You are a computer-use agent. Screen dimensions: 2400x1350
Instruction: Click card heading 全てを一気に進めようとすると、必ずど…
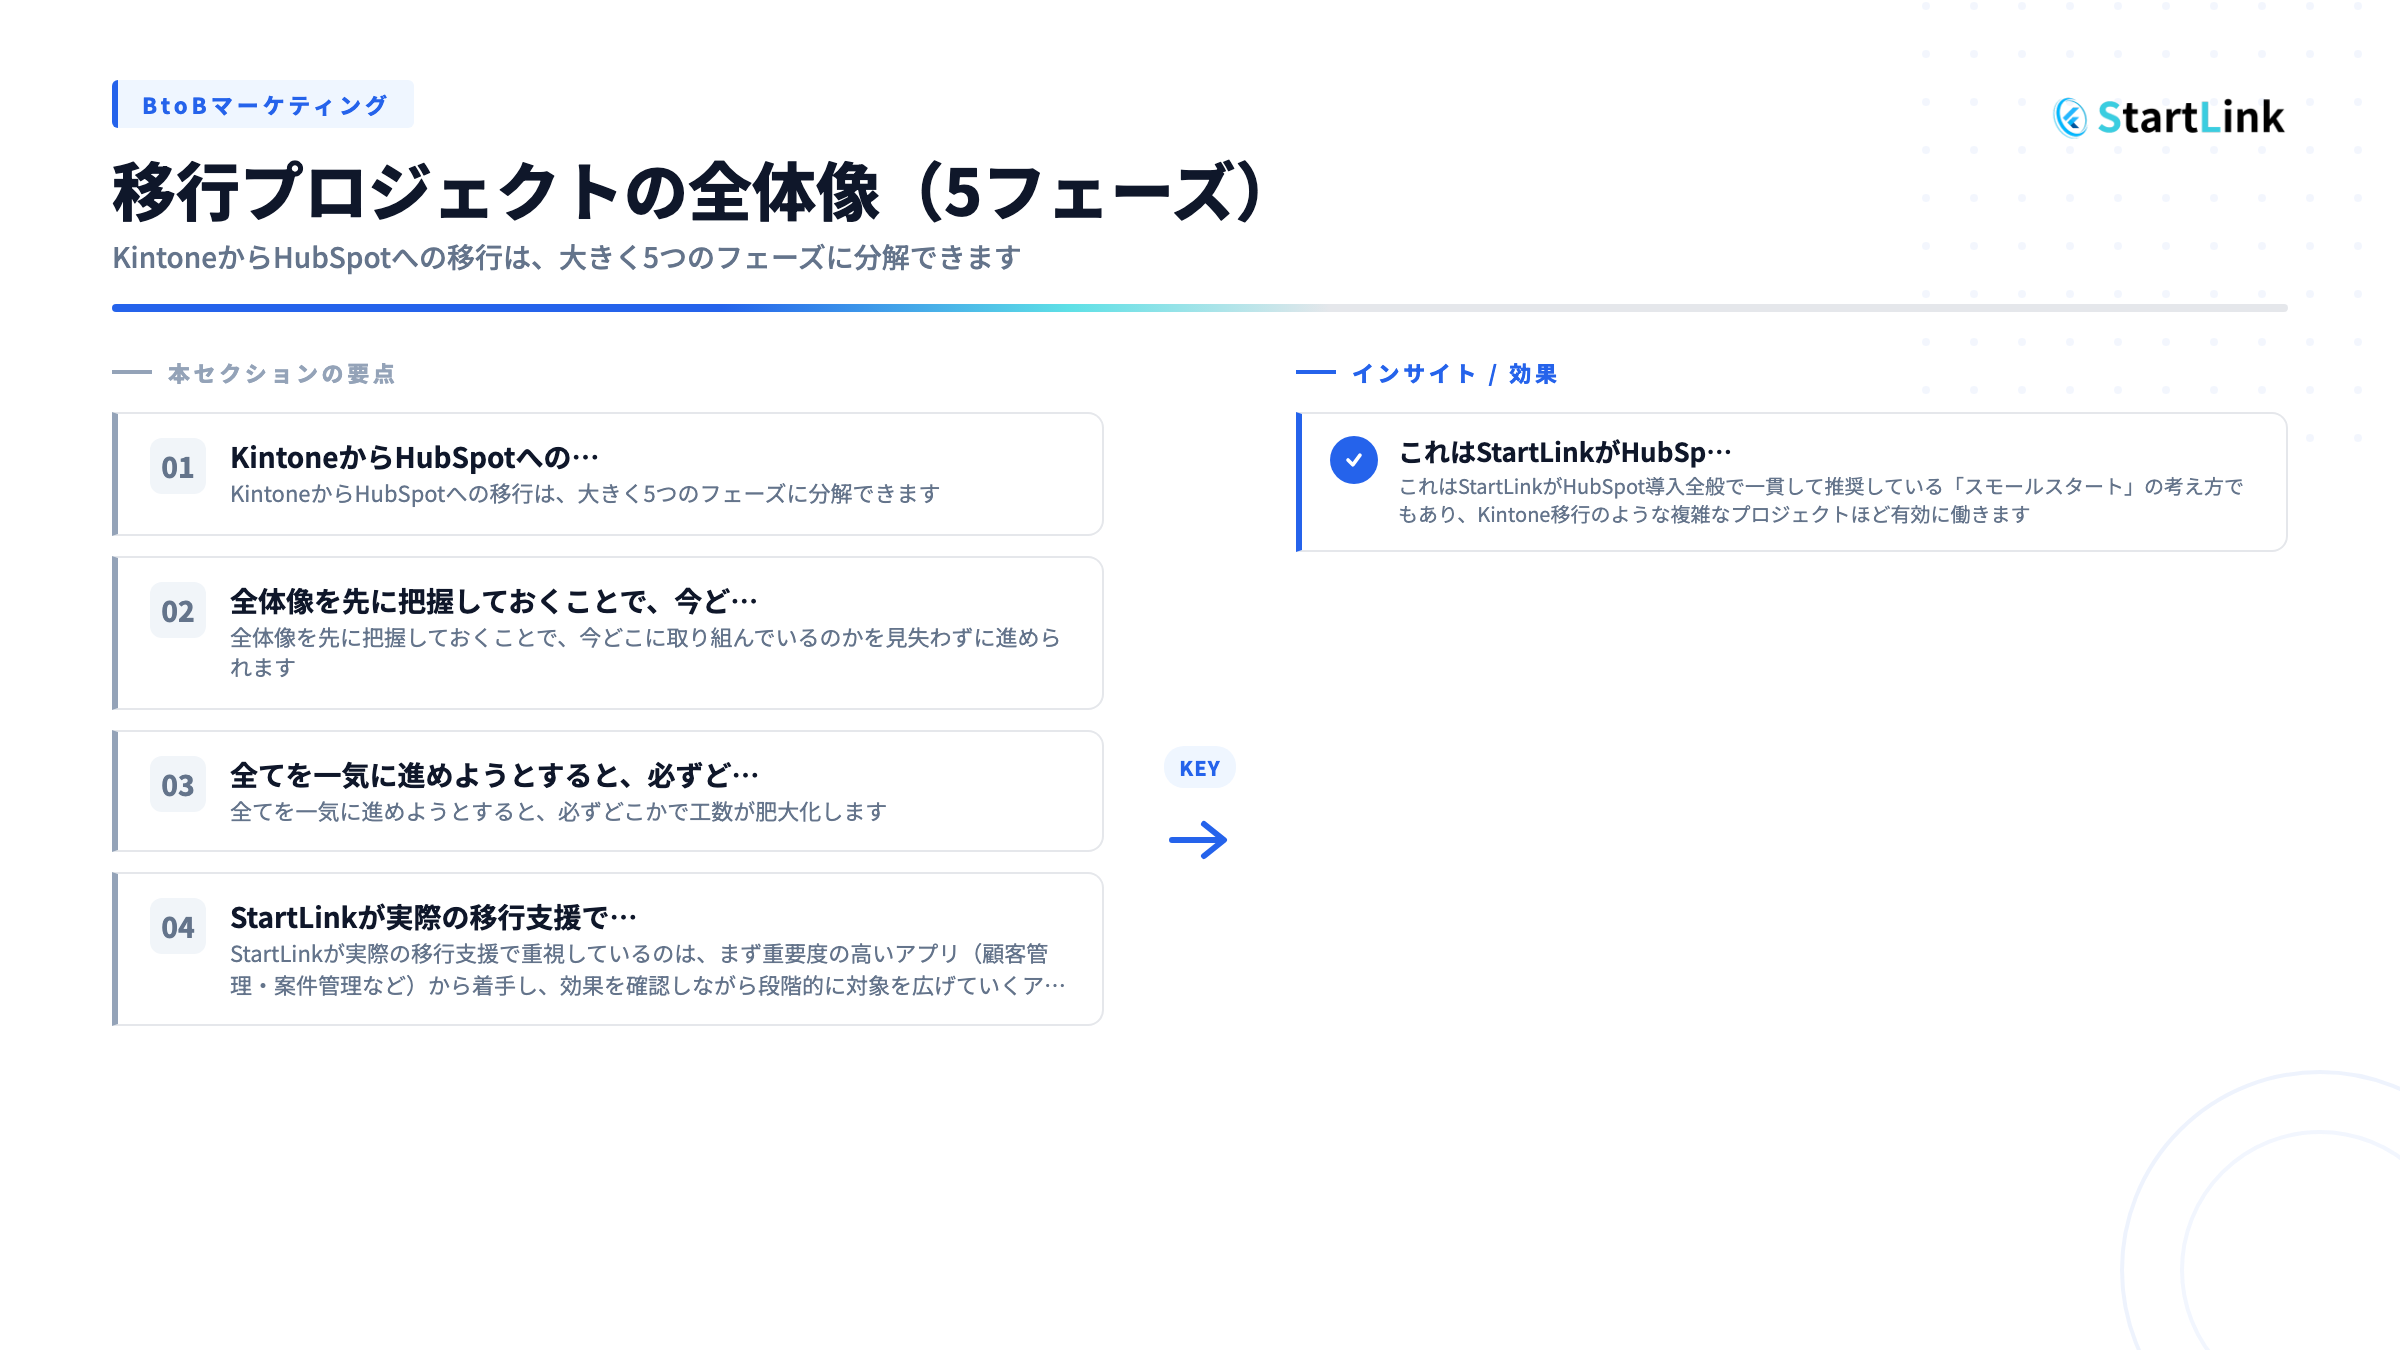(494, 776)
